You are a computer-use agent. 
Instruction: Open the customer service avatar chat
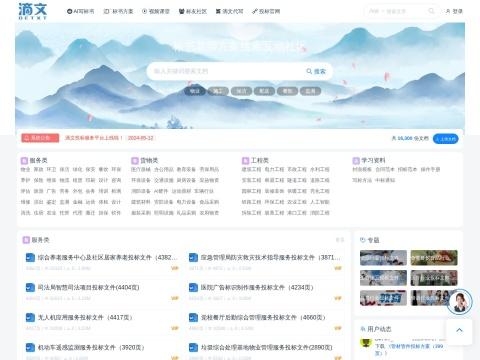[459, 302]
